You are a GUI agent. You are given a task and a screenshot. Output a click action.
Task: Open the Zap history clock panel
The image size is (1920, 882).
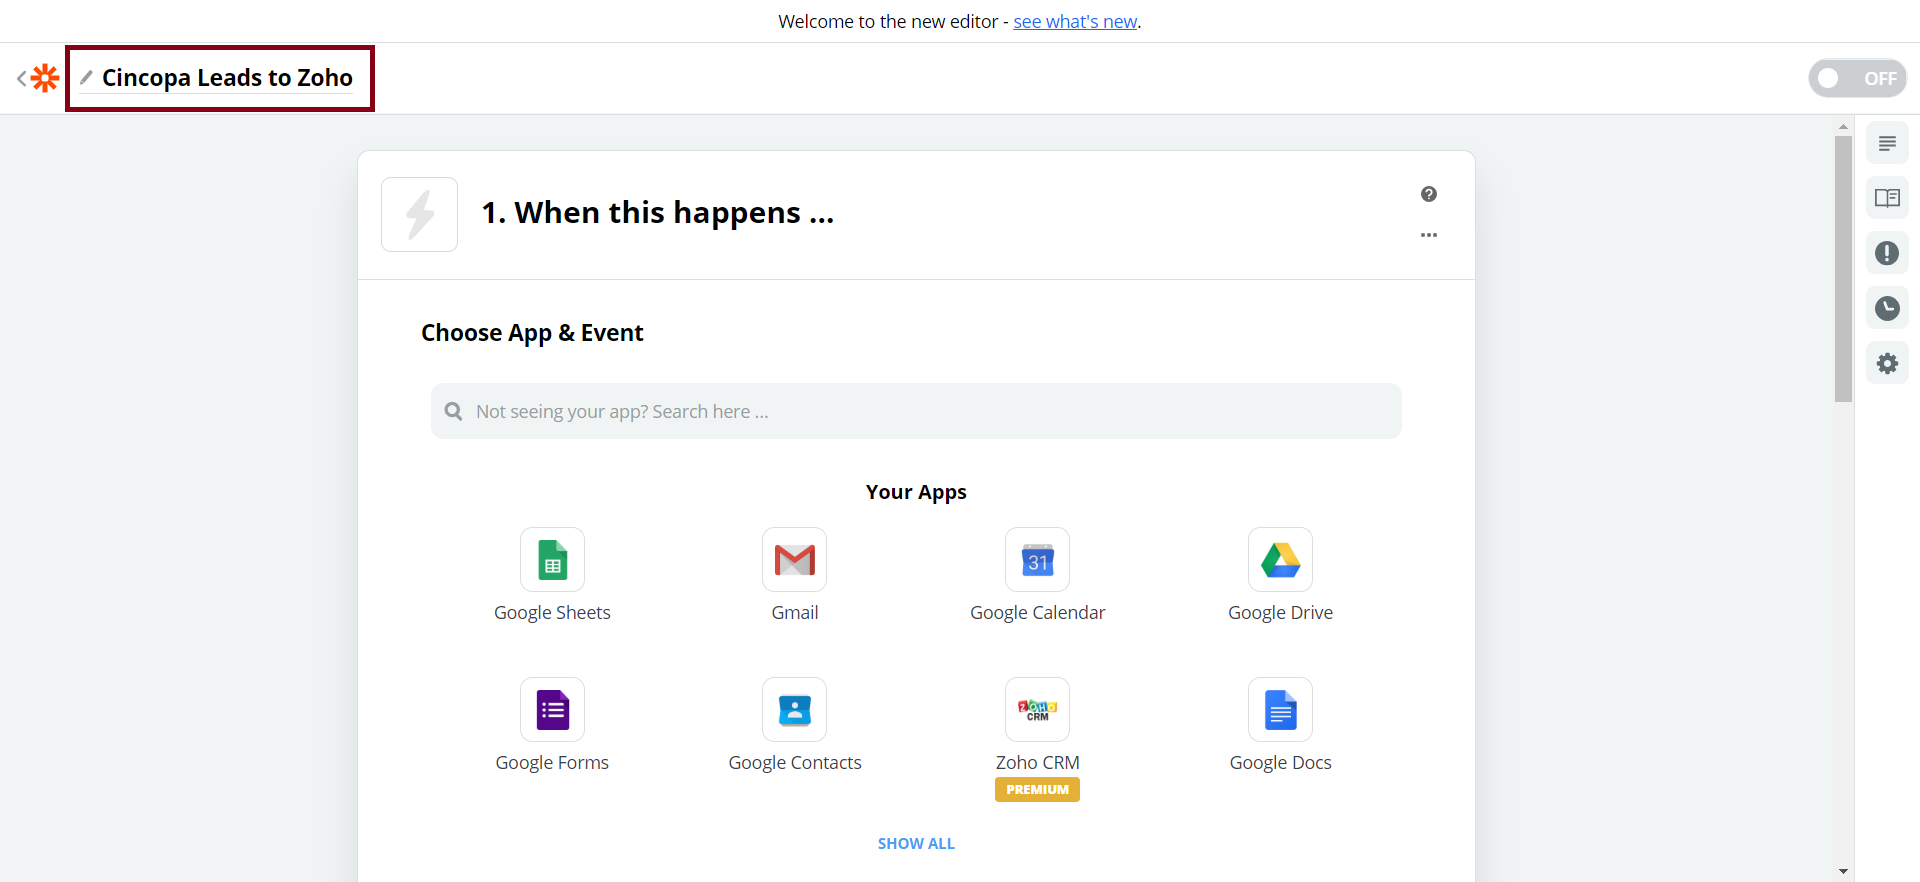[1887, 308]
